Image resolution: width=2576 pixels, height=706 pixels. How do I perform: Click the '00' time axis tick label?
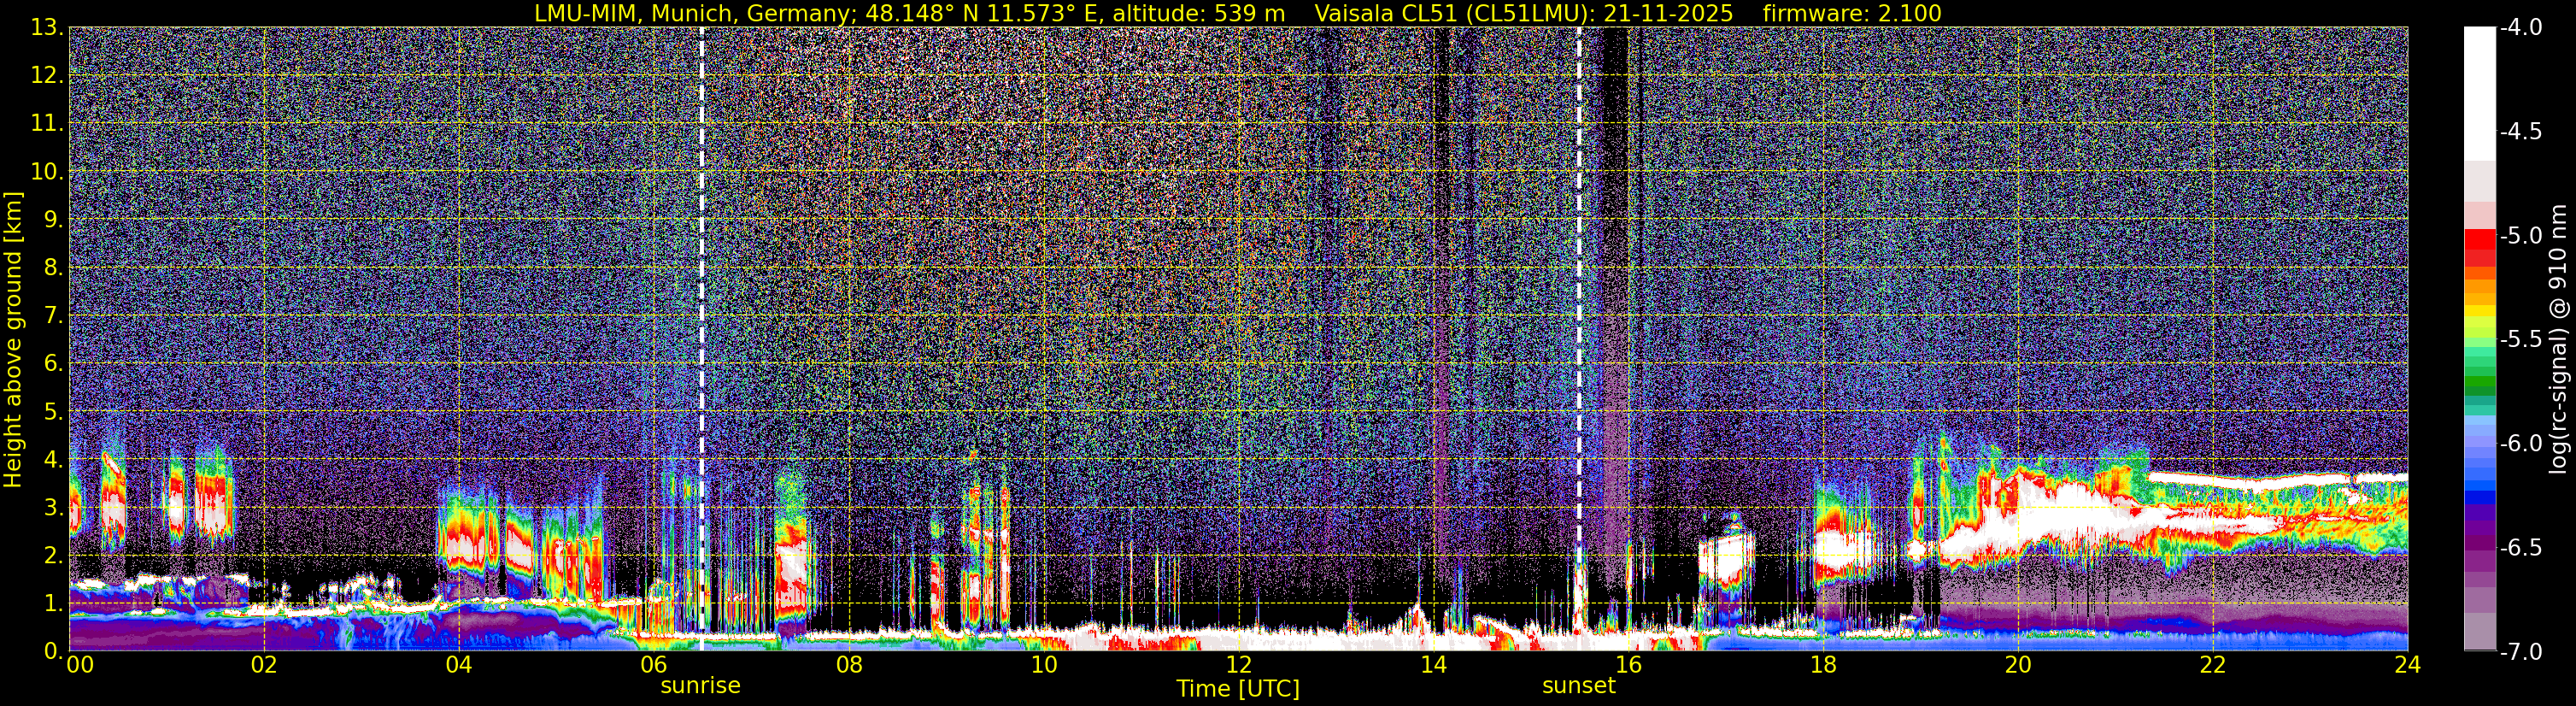pyautogui.click(x=80, y=665)
